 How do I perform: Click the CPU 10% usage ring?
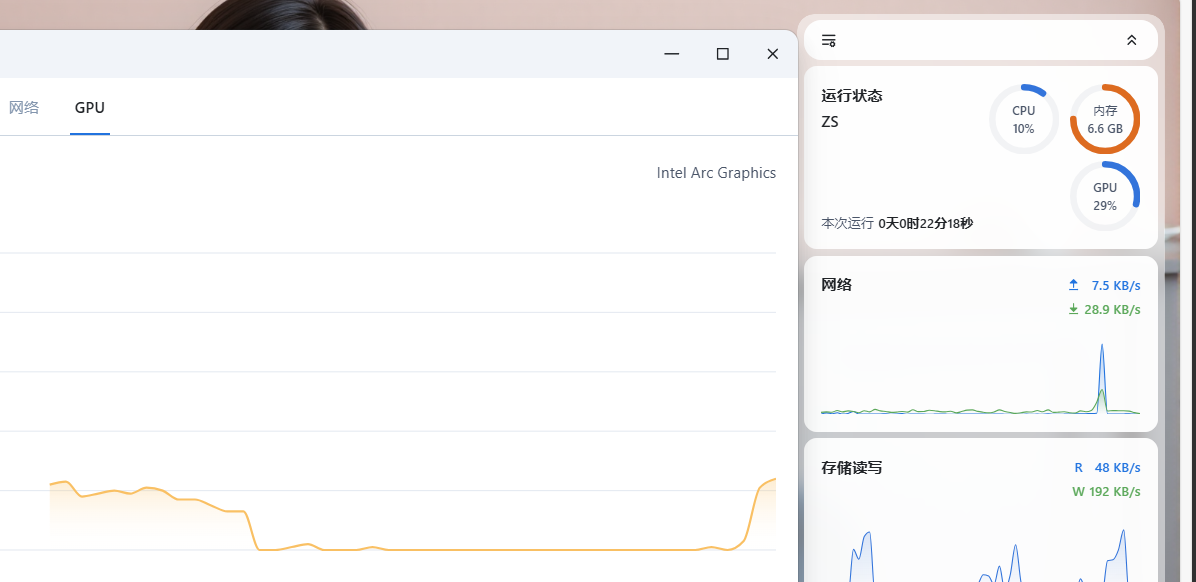pyautogui.click(x=1024, y=120)
